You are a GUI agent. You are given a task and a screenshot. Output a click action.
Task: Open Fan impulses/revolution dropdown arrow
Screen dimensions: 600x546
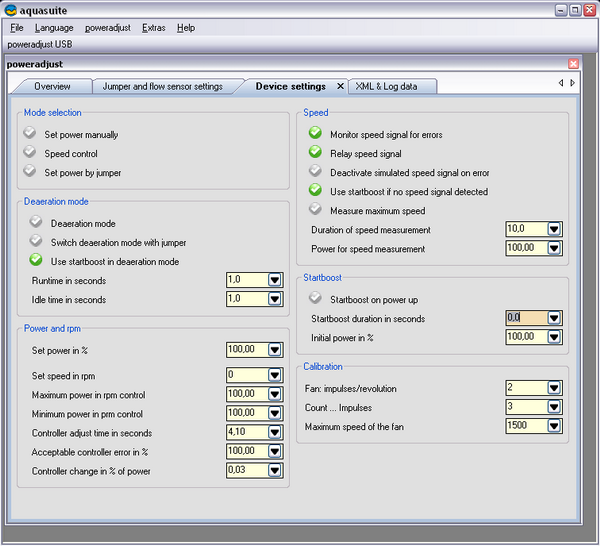click(x=554, y=388)
